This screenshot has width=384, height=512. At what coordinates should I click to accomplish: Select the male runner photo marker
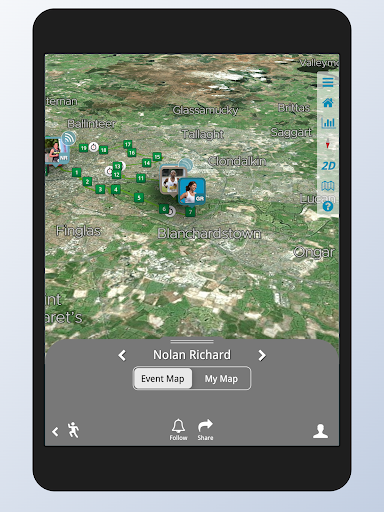pyautogui.click(x=172, y=180)
